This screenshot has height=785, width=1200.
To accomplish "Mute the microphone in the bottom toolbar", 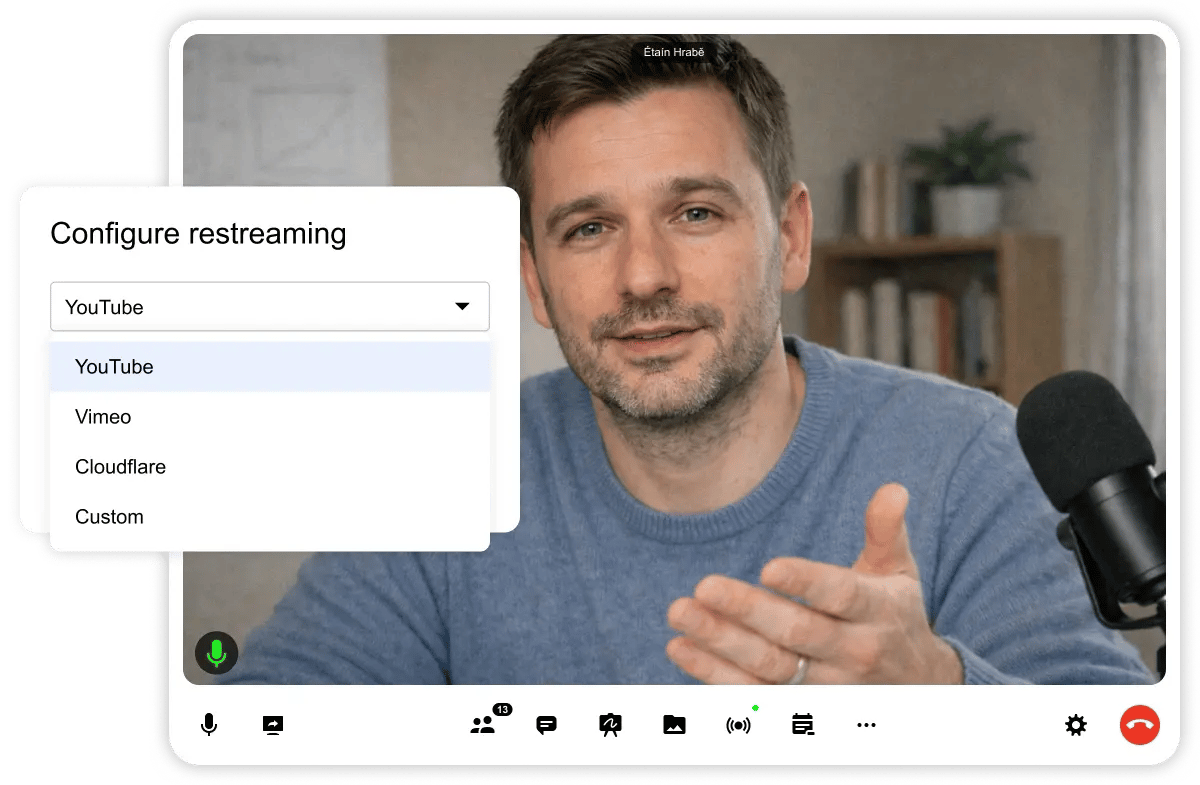I will (x=208, y=725).
